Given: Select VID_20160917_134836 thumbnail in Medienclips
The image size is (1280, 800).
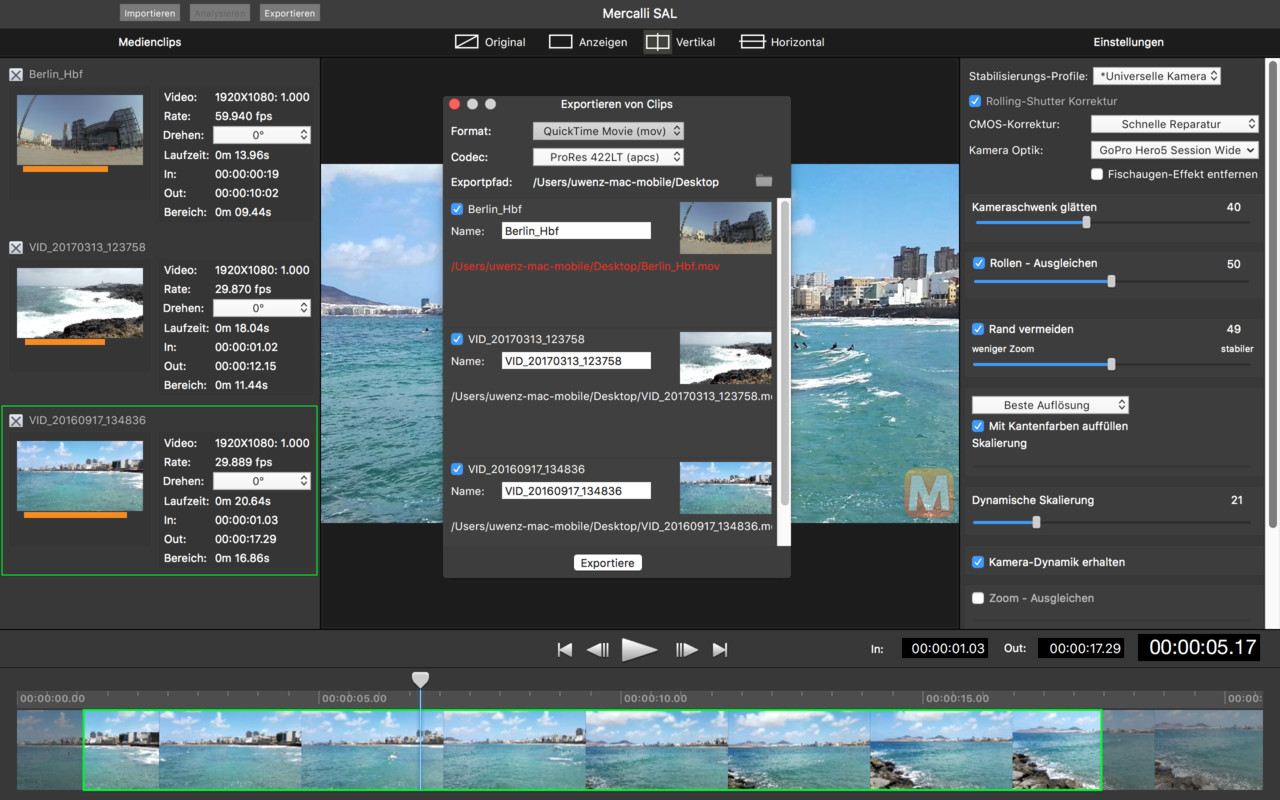Looking at the screenshot, I should coord(80,476).
